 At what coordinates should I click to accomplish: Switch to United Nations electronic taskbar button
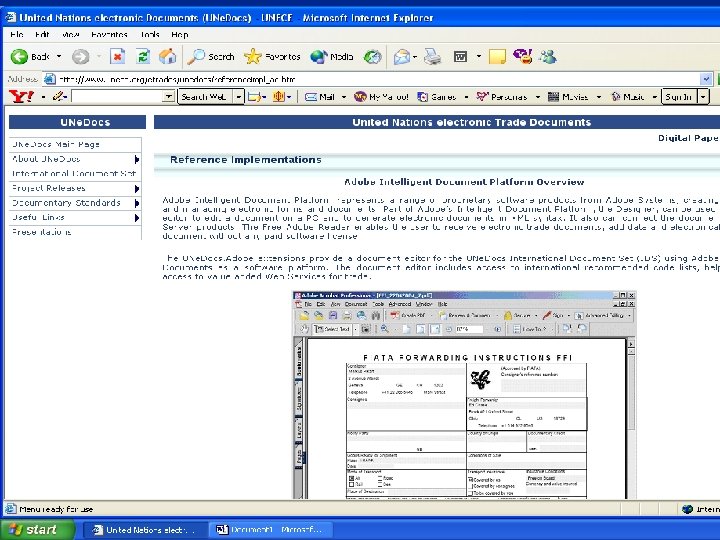point(146,530)
